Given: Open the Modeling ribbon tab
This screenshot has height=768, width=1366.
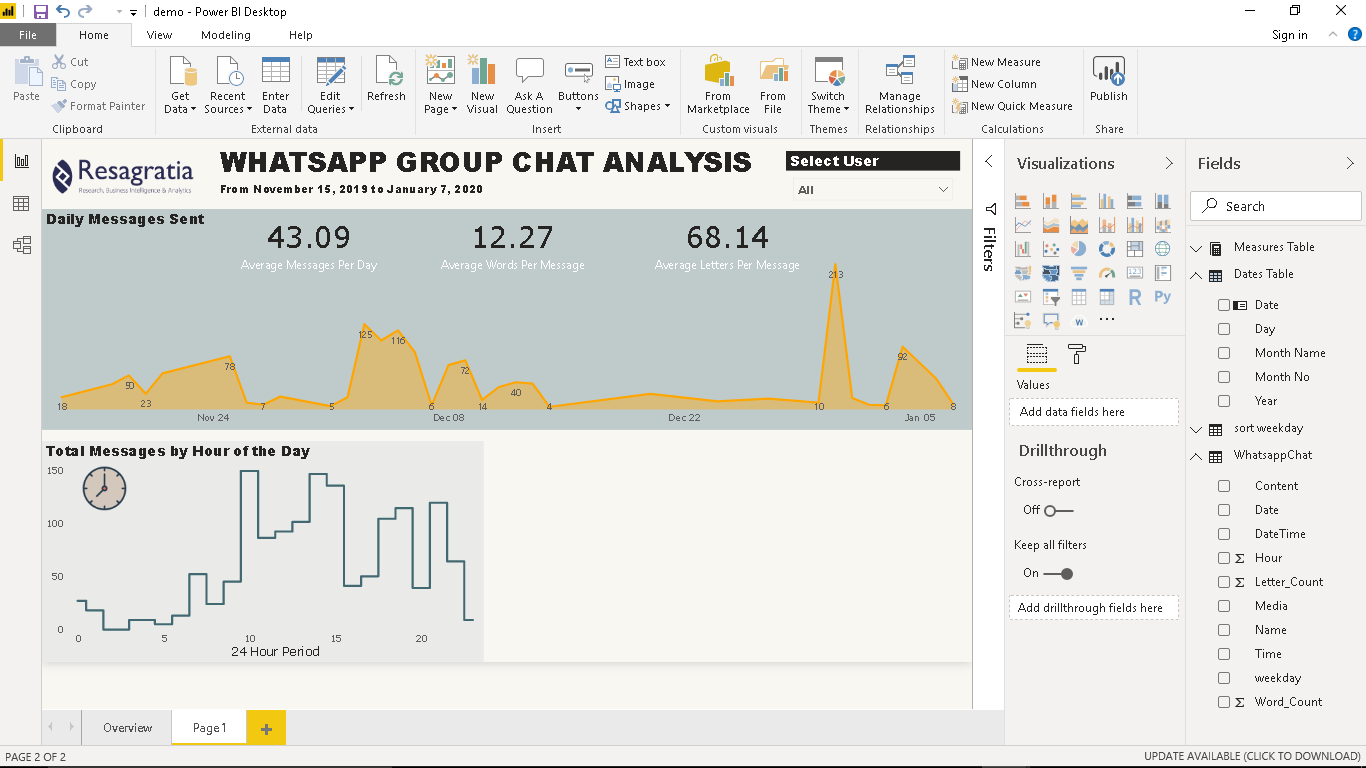Looking at the screenshot, I should click(225, 35).
